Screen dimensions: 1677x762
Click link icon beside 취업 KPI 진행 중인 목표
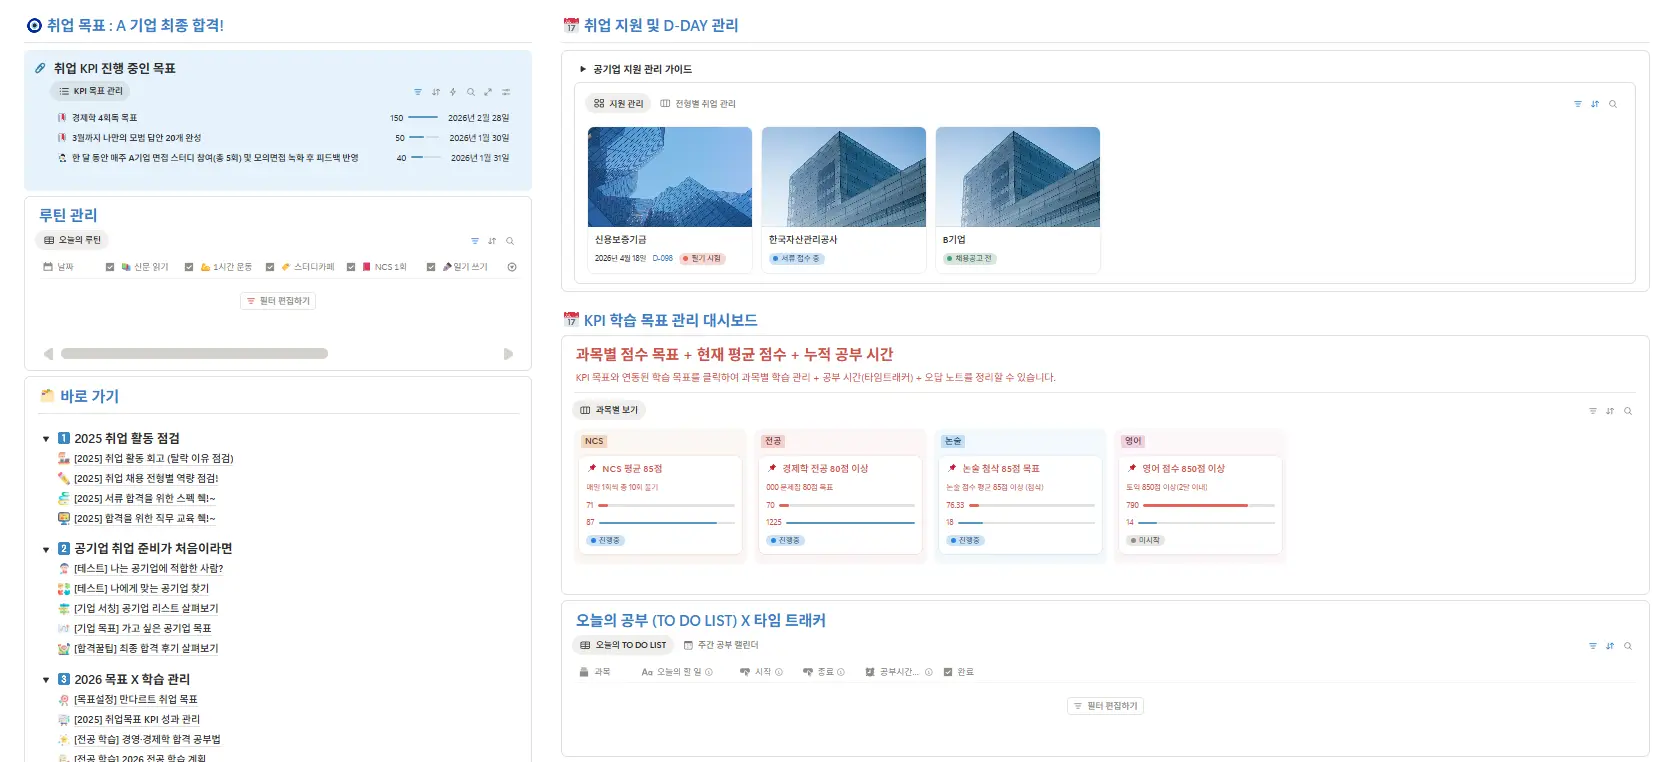pos(40,68)
